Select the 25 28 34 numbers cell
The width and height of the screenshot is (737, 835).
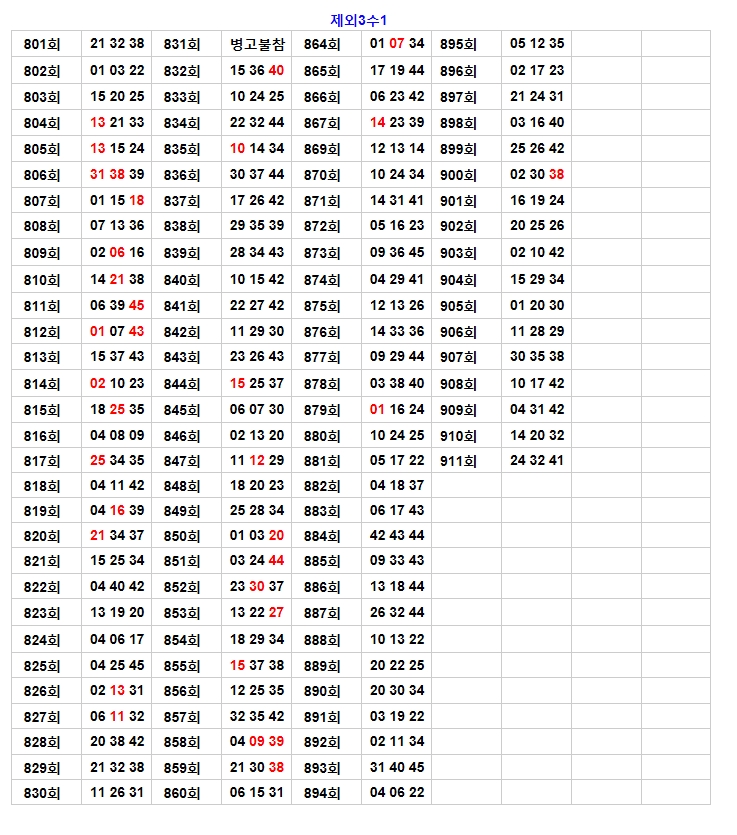pyautogui.click(x=257, y=510)
